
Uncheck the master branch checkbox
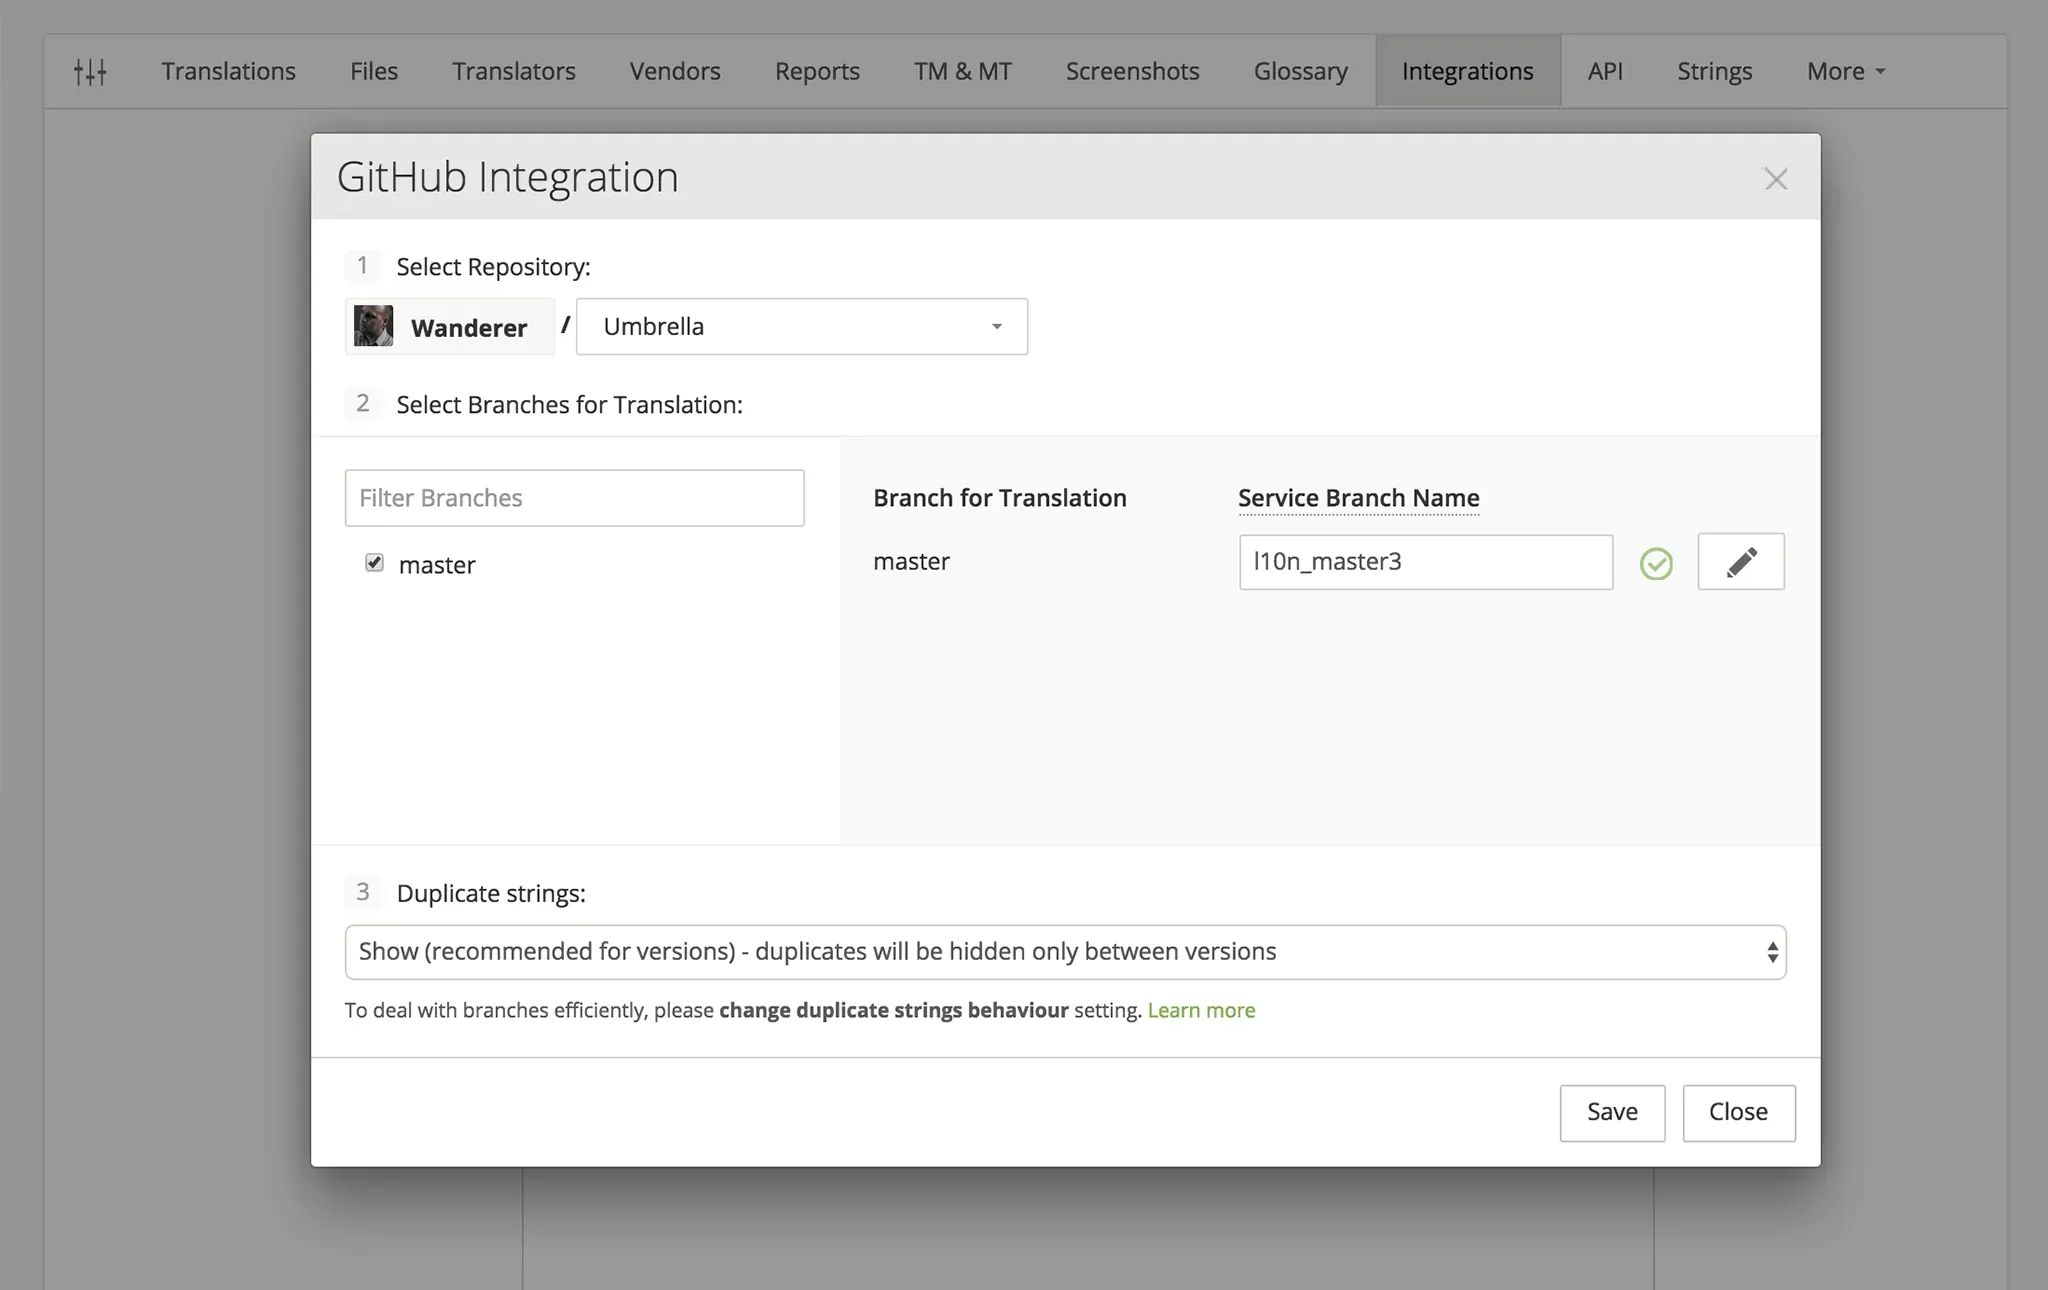pos(374,563)
